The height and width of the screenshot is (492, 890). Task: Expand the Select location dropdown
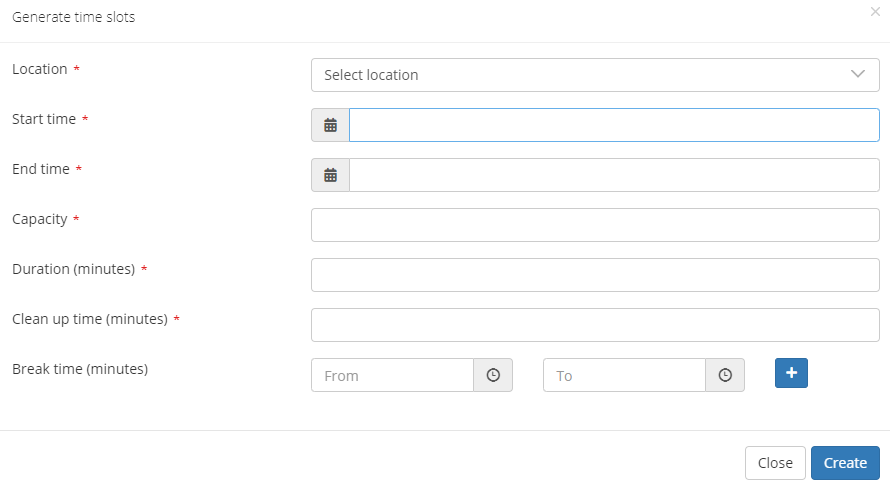coord(595,75)
